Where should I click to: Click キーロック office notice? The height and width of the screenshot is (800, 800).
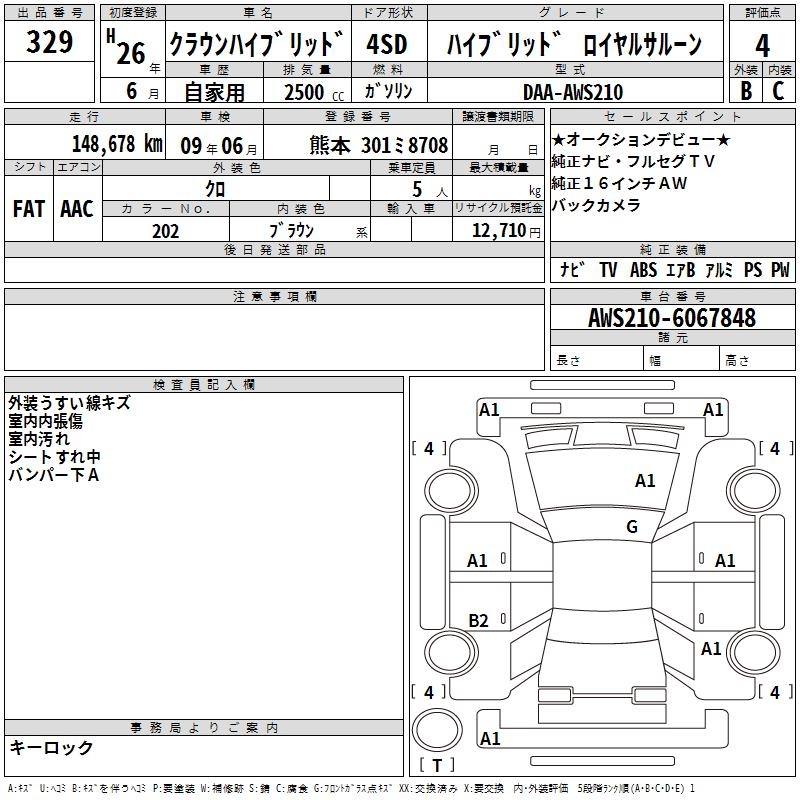(51, 747)
